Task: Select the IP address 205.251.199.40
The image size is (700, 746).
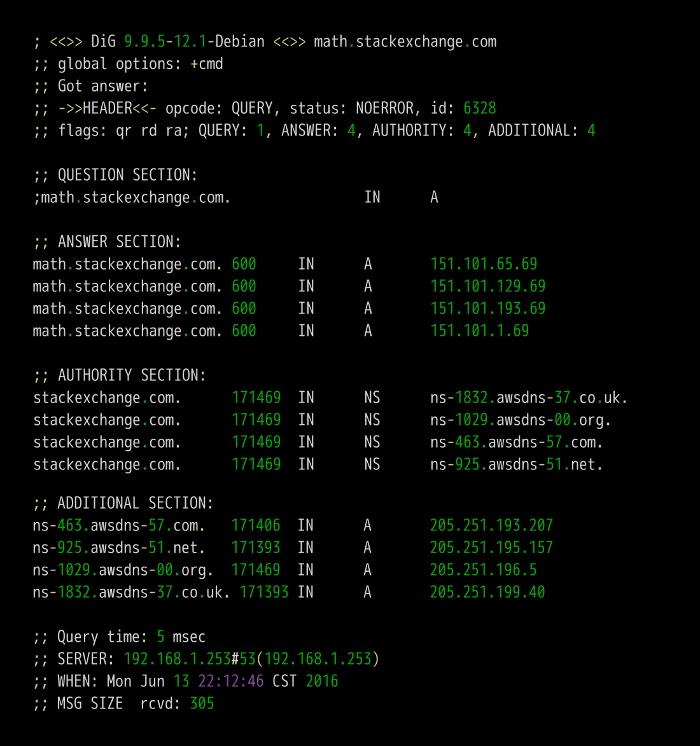Action: pyautogui.click(x=488, y=592)
